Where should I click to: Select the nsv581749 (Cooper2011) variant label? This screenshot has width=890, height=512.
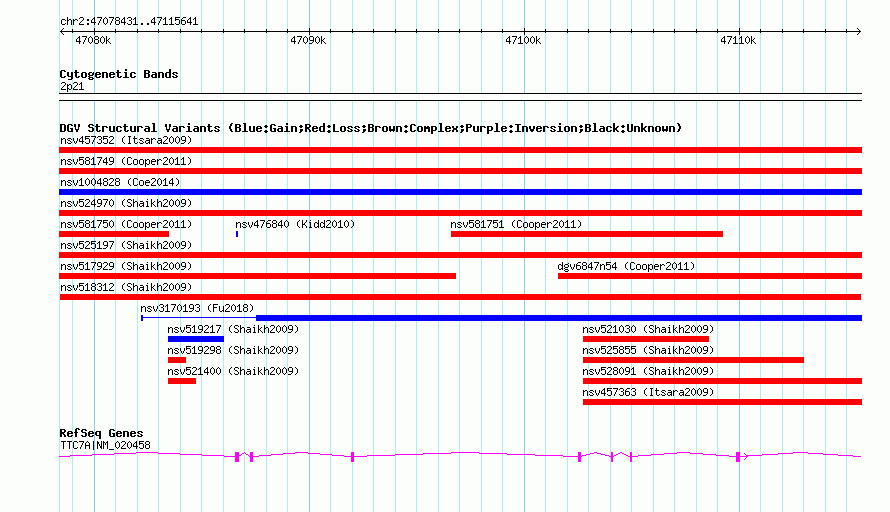[x=126, y=161]
